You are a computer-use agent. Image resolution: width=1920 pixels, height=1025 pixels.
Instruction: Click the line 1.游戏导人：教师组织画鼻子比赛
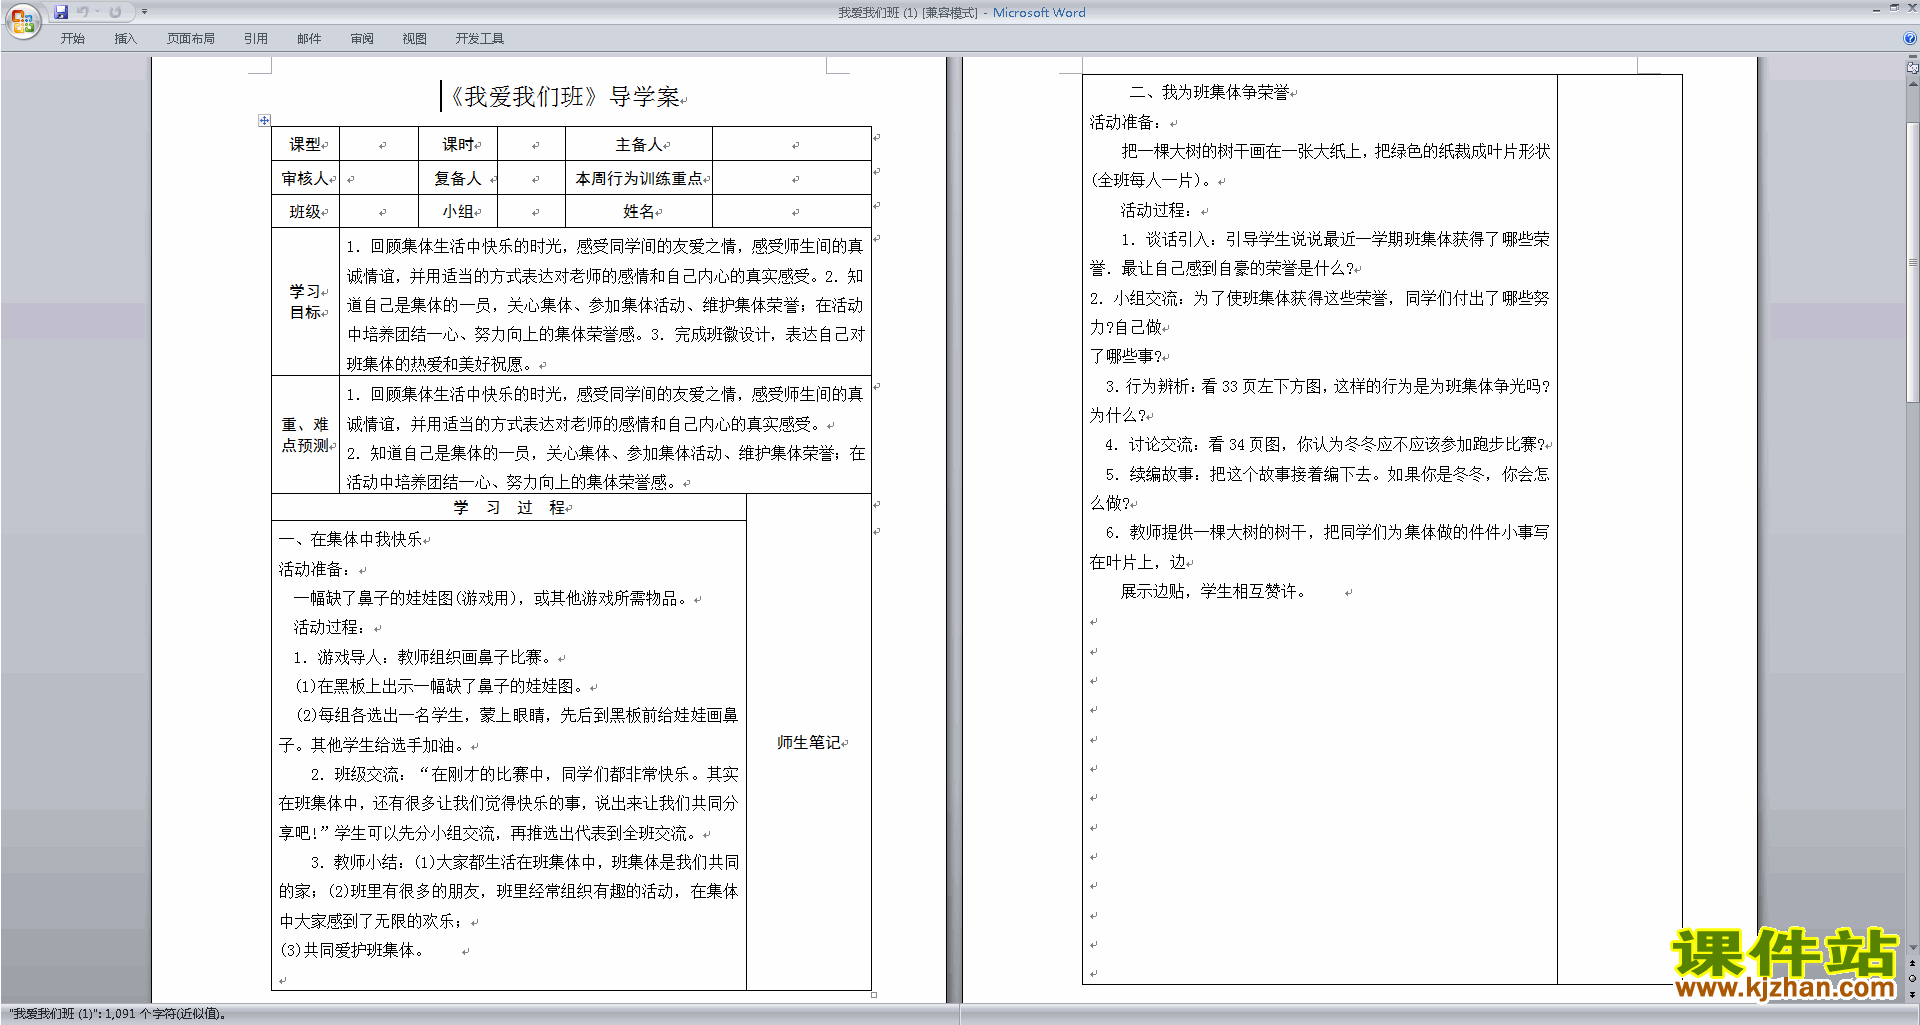423,657
